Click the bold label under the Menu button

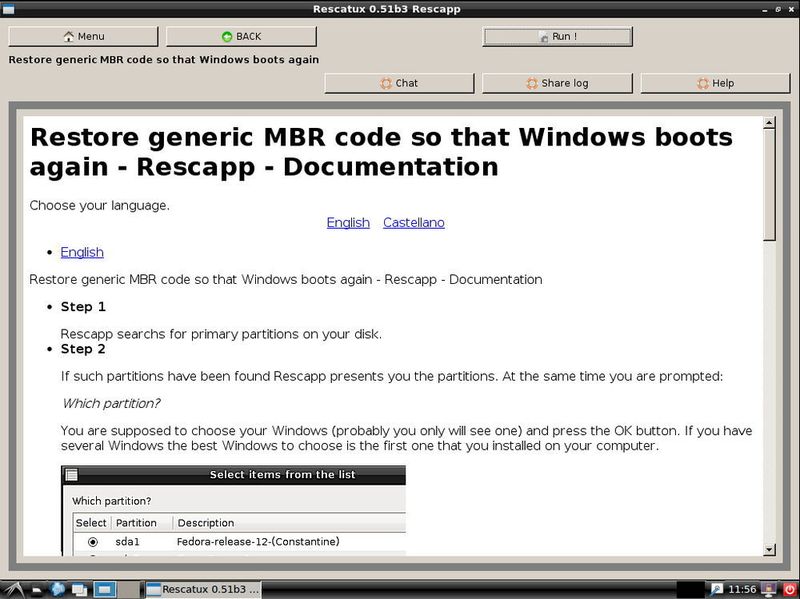tap(164, 60)
